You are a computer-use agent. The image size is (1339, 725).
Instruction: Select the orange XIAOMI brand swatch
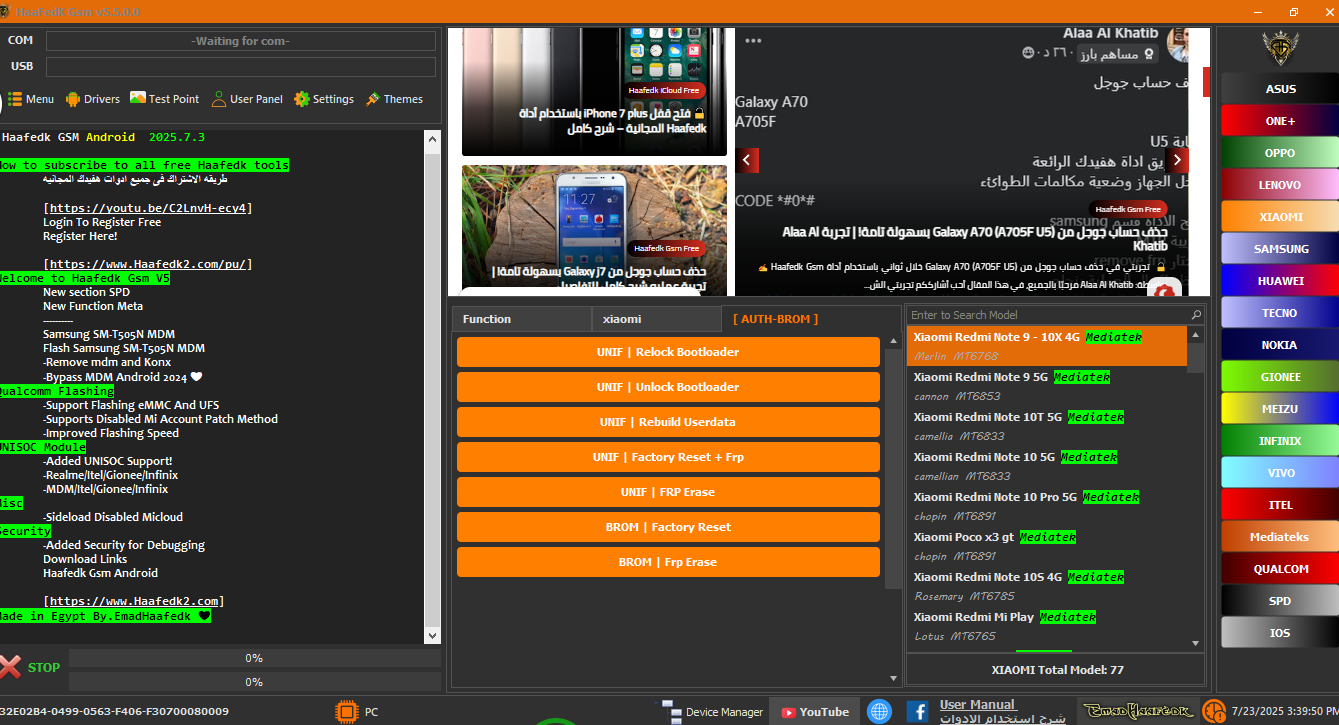pyautogui.click(x=1279, y=217)
